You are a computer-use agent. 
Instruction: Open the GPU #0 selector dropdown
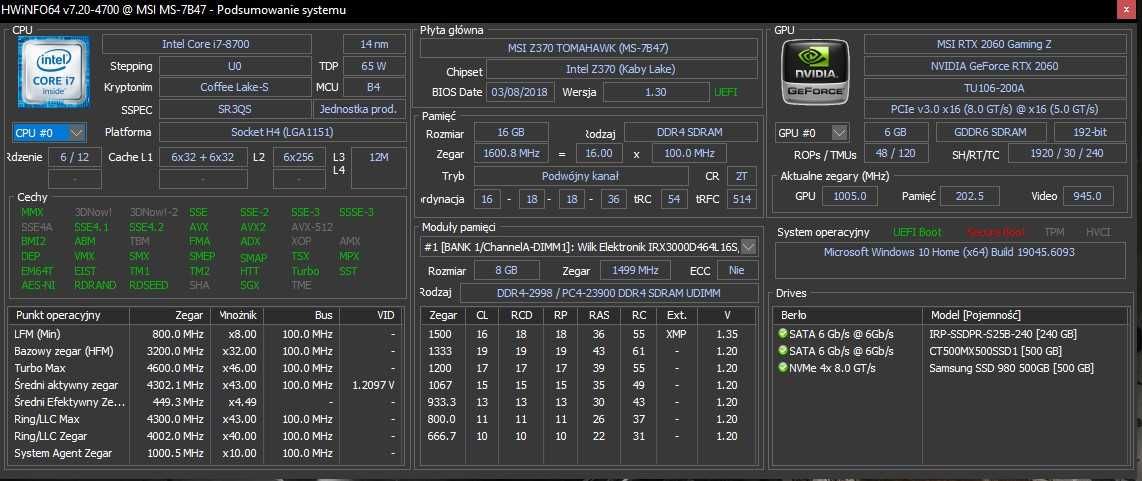point(811,133)
